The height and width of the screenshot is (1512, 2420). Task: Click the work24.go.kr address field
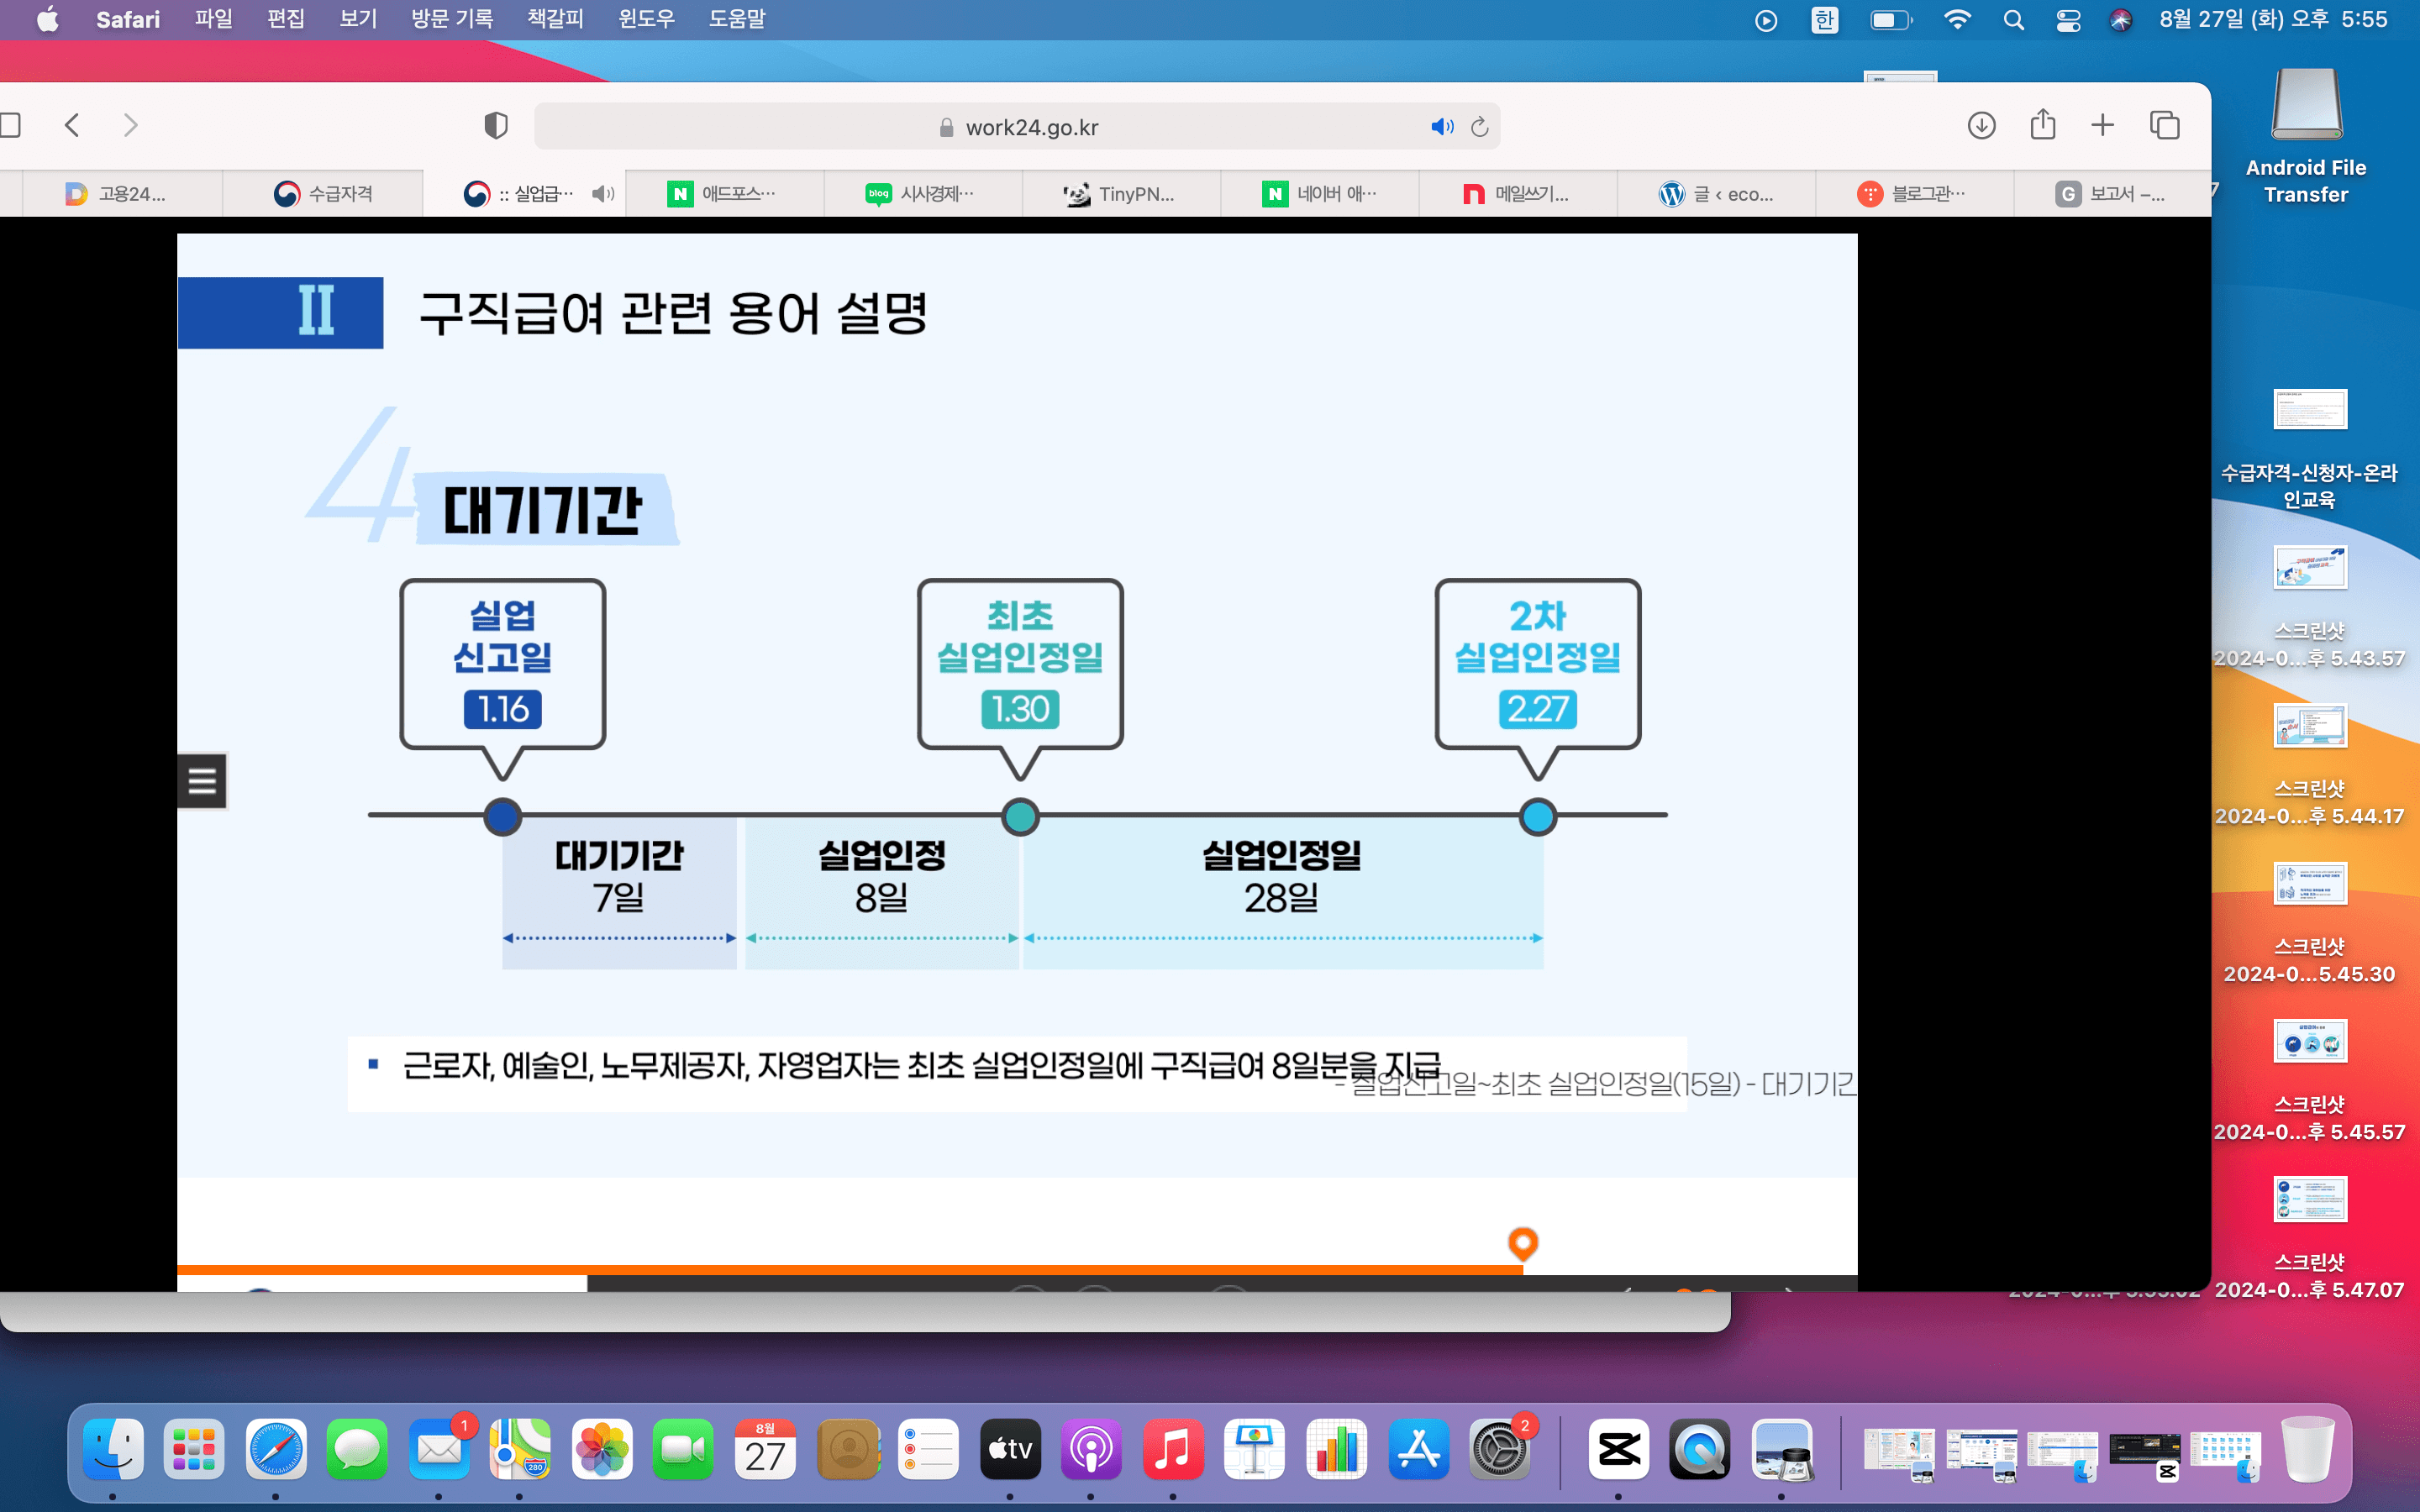(1030, 127)
